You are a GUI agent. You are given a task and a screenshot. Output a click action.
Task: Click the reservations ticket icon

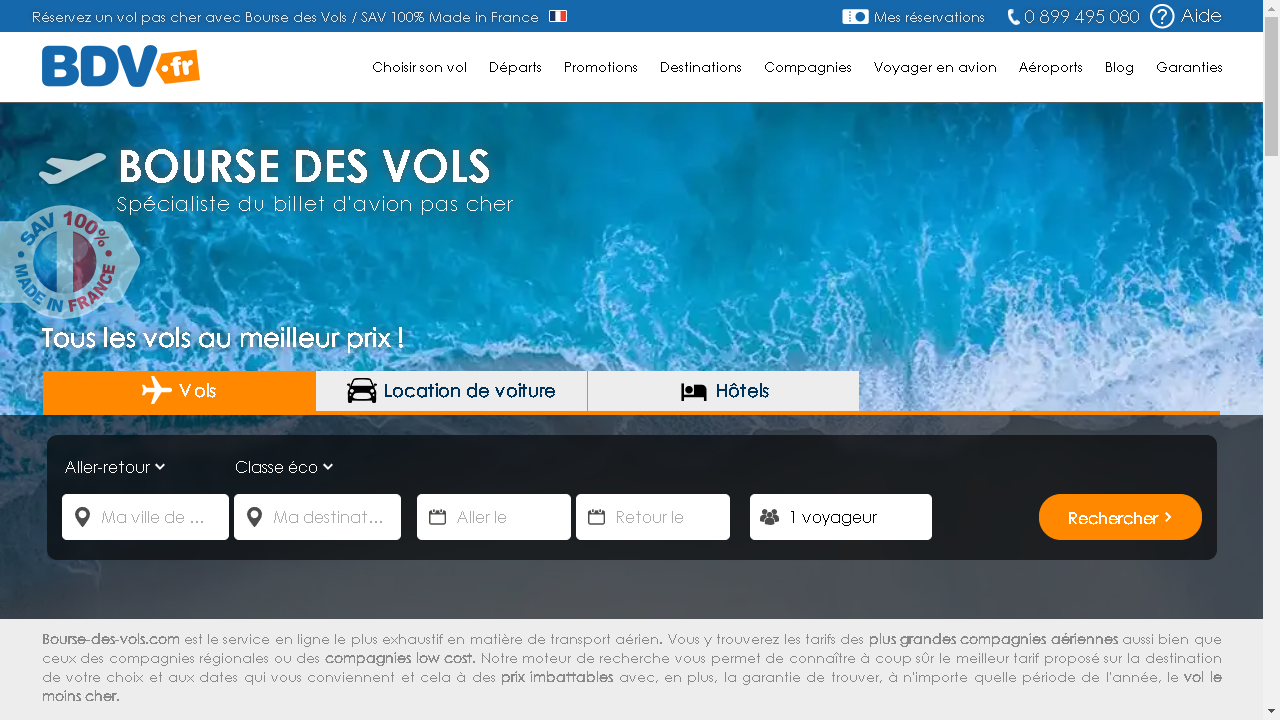[x=855, y=16]
